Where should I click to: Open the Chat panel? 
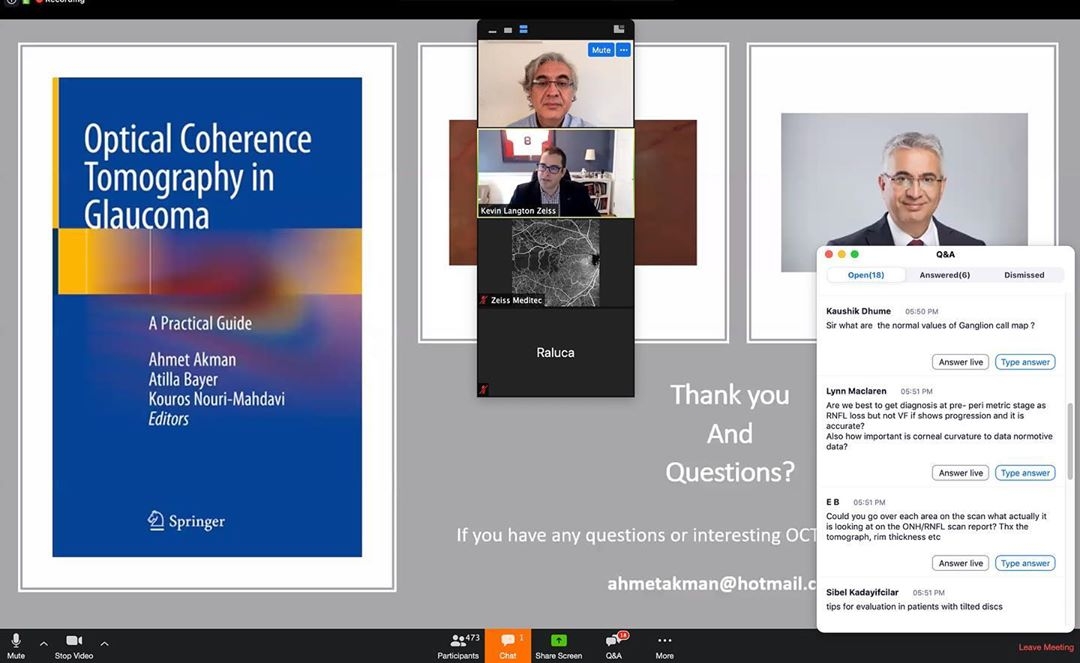(x=508, y=646)
